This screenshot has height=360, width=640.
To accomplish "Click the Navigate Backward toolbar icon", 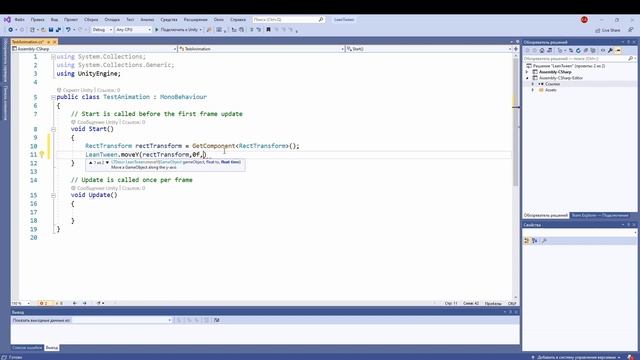I will tap(11, 30).
